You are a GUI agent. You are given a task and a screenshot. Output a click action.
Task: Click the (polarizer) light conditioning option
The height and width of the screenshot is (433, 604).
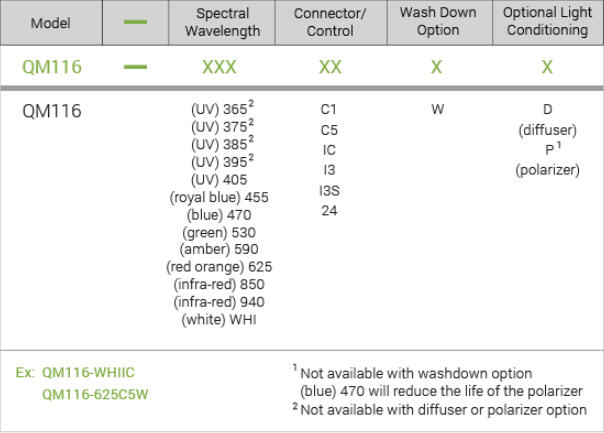click(x=547, y=170)
